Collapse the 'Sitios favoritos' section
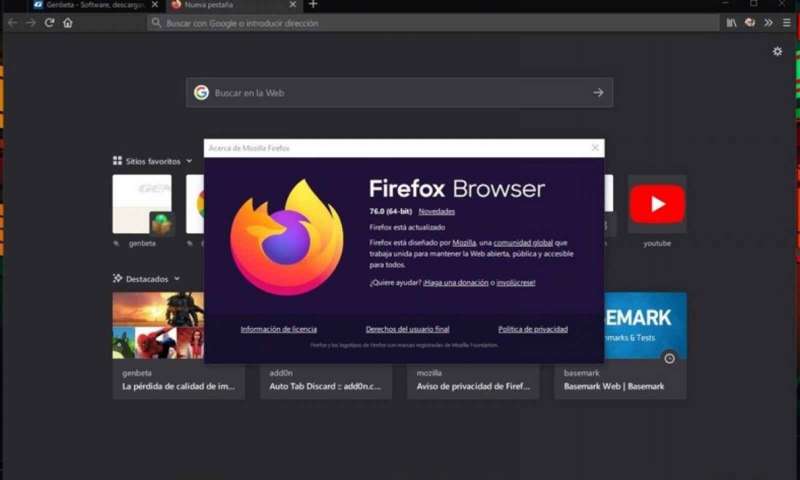 (x=189, y=161)
